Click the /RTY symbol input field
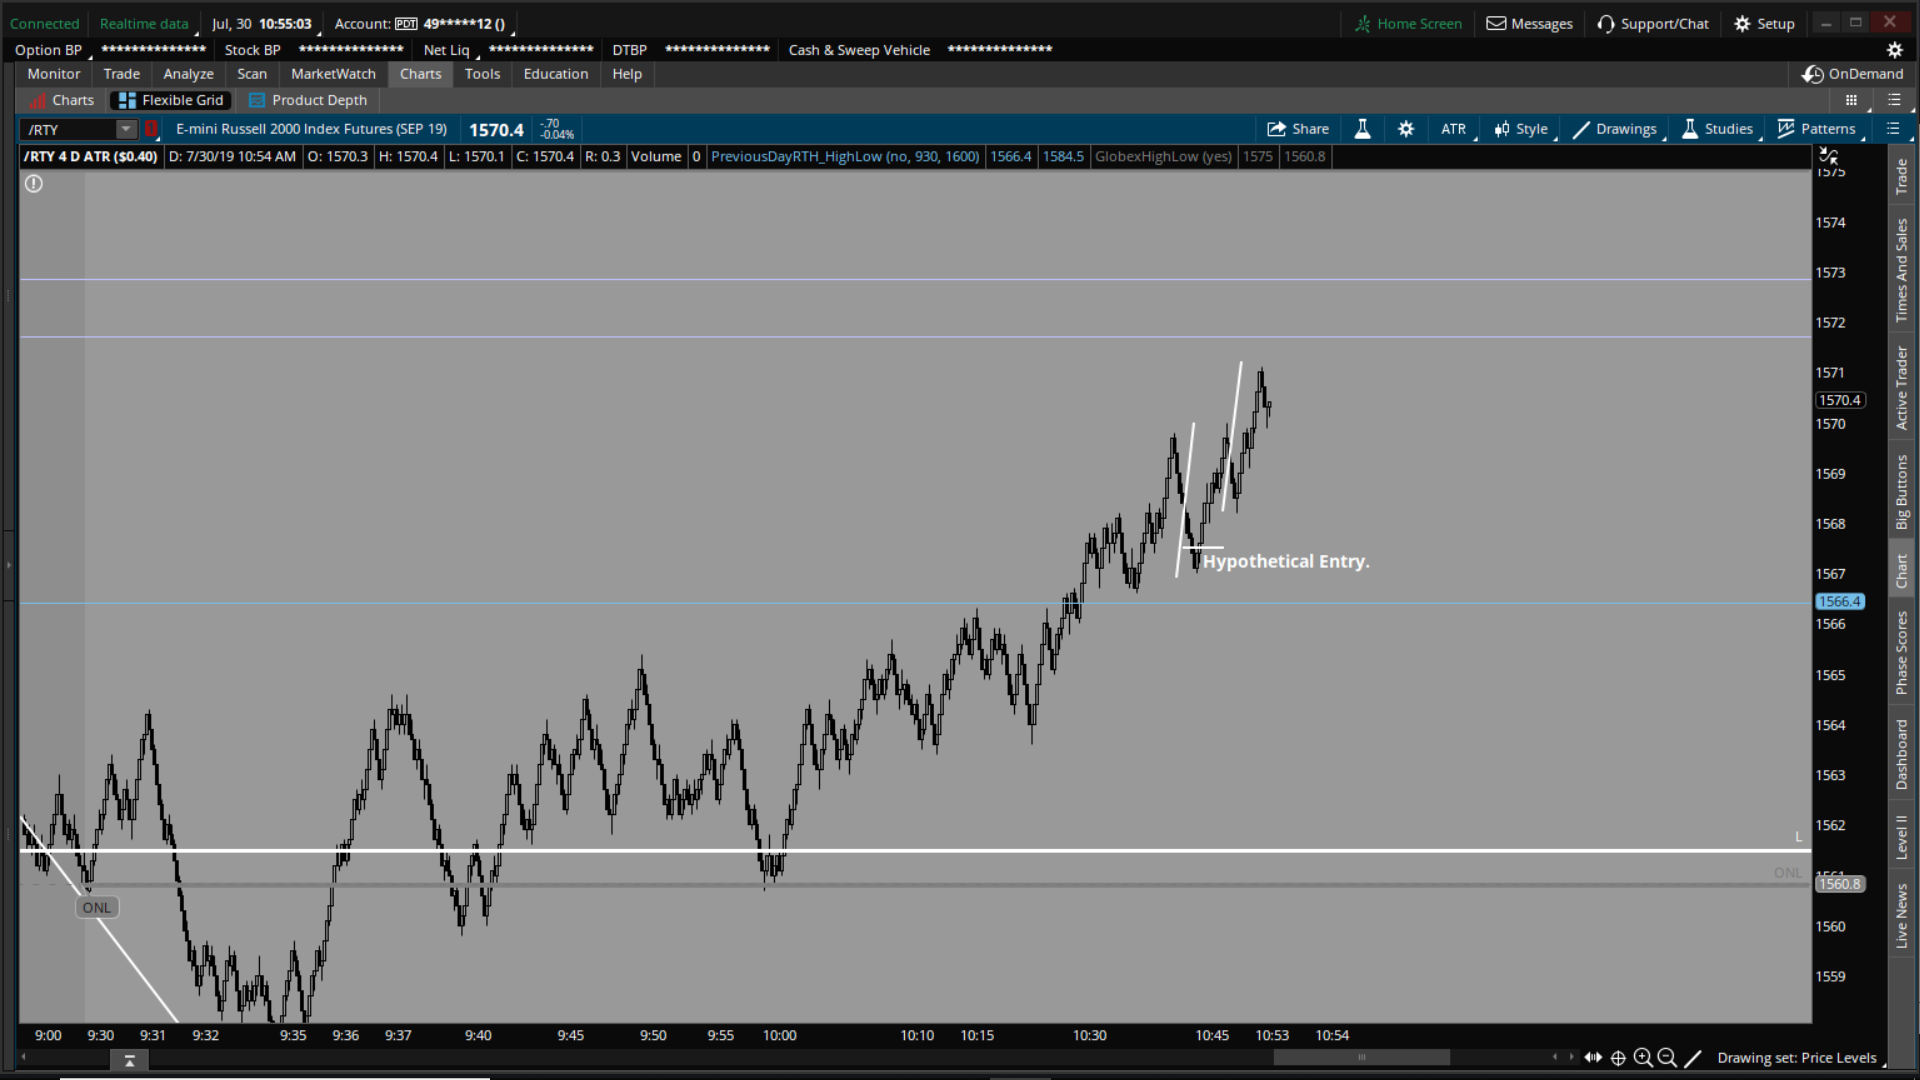The image size is (1920, 1080). pyautogui.click(x=68, y=129)
